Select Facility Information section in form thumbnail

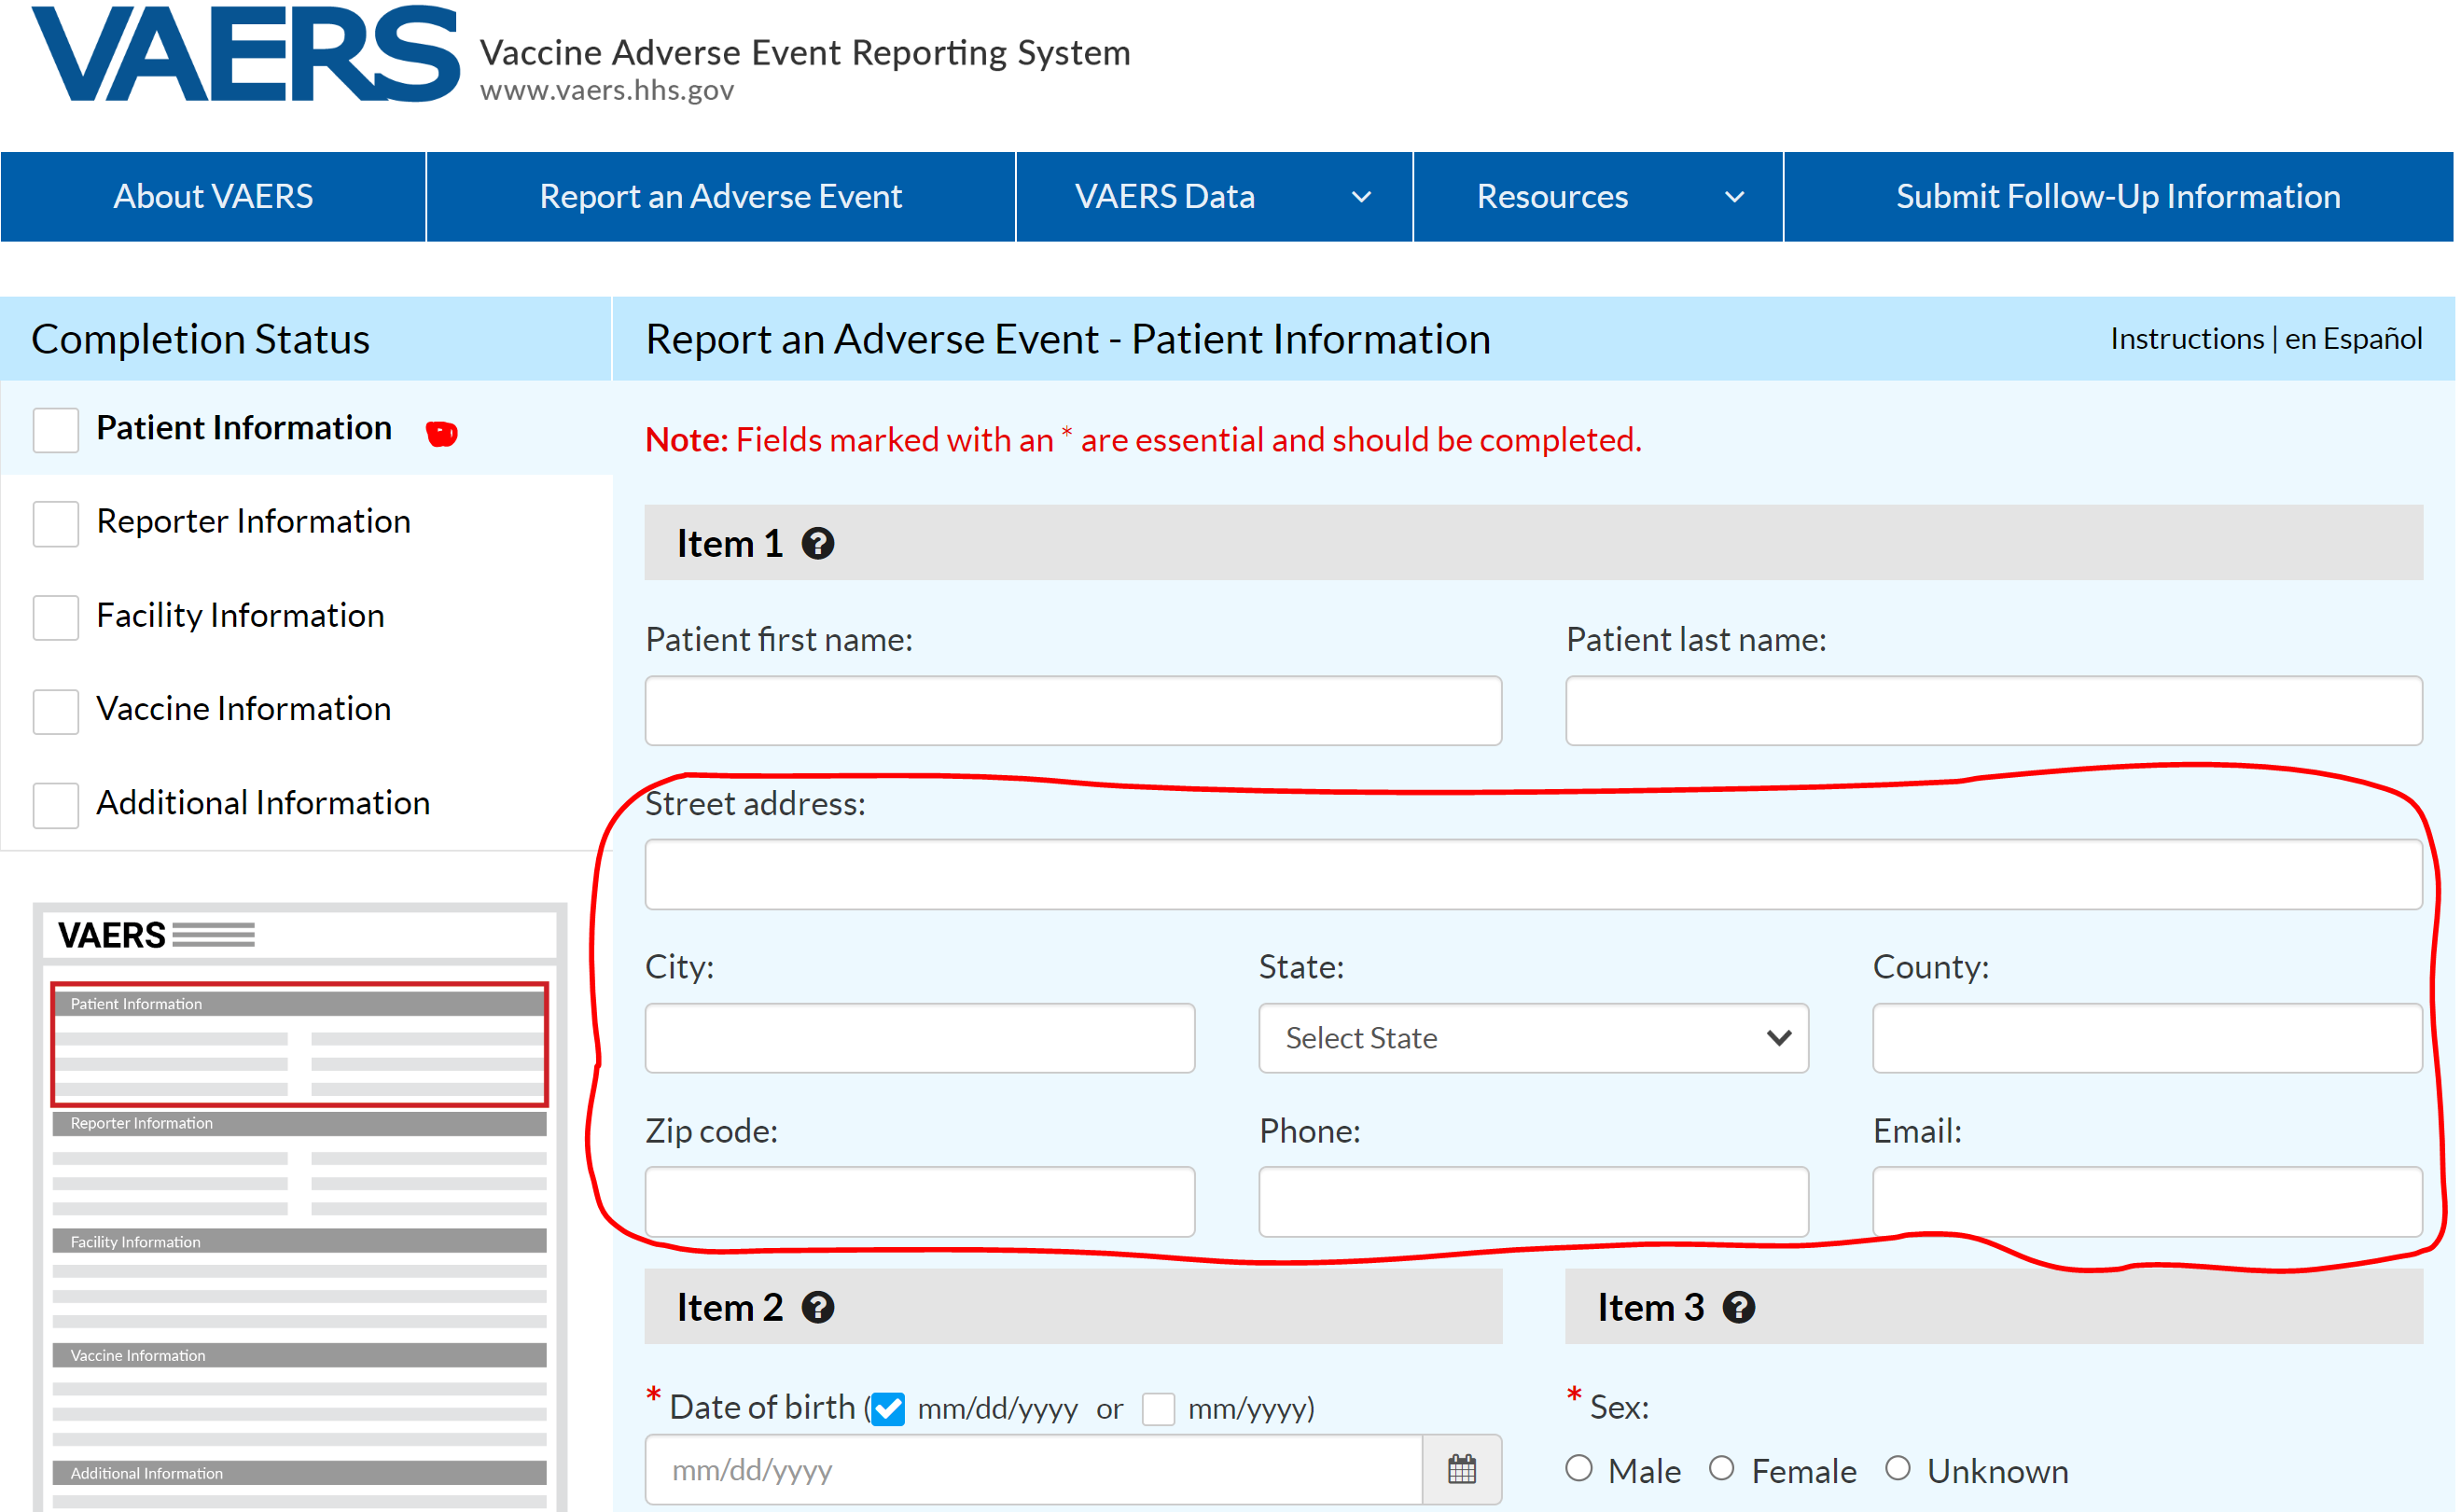pos(299,1241)
